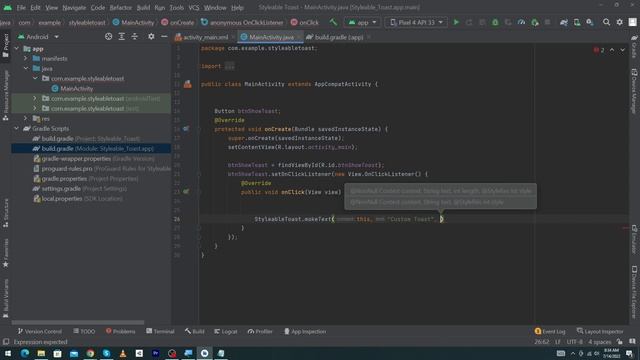Open the run configuration app dropdown
The image size is (640, 360).
click(362, 22)
